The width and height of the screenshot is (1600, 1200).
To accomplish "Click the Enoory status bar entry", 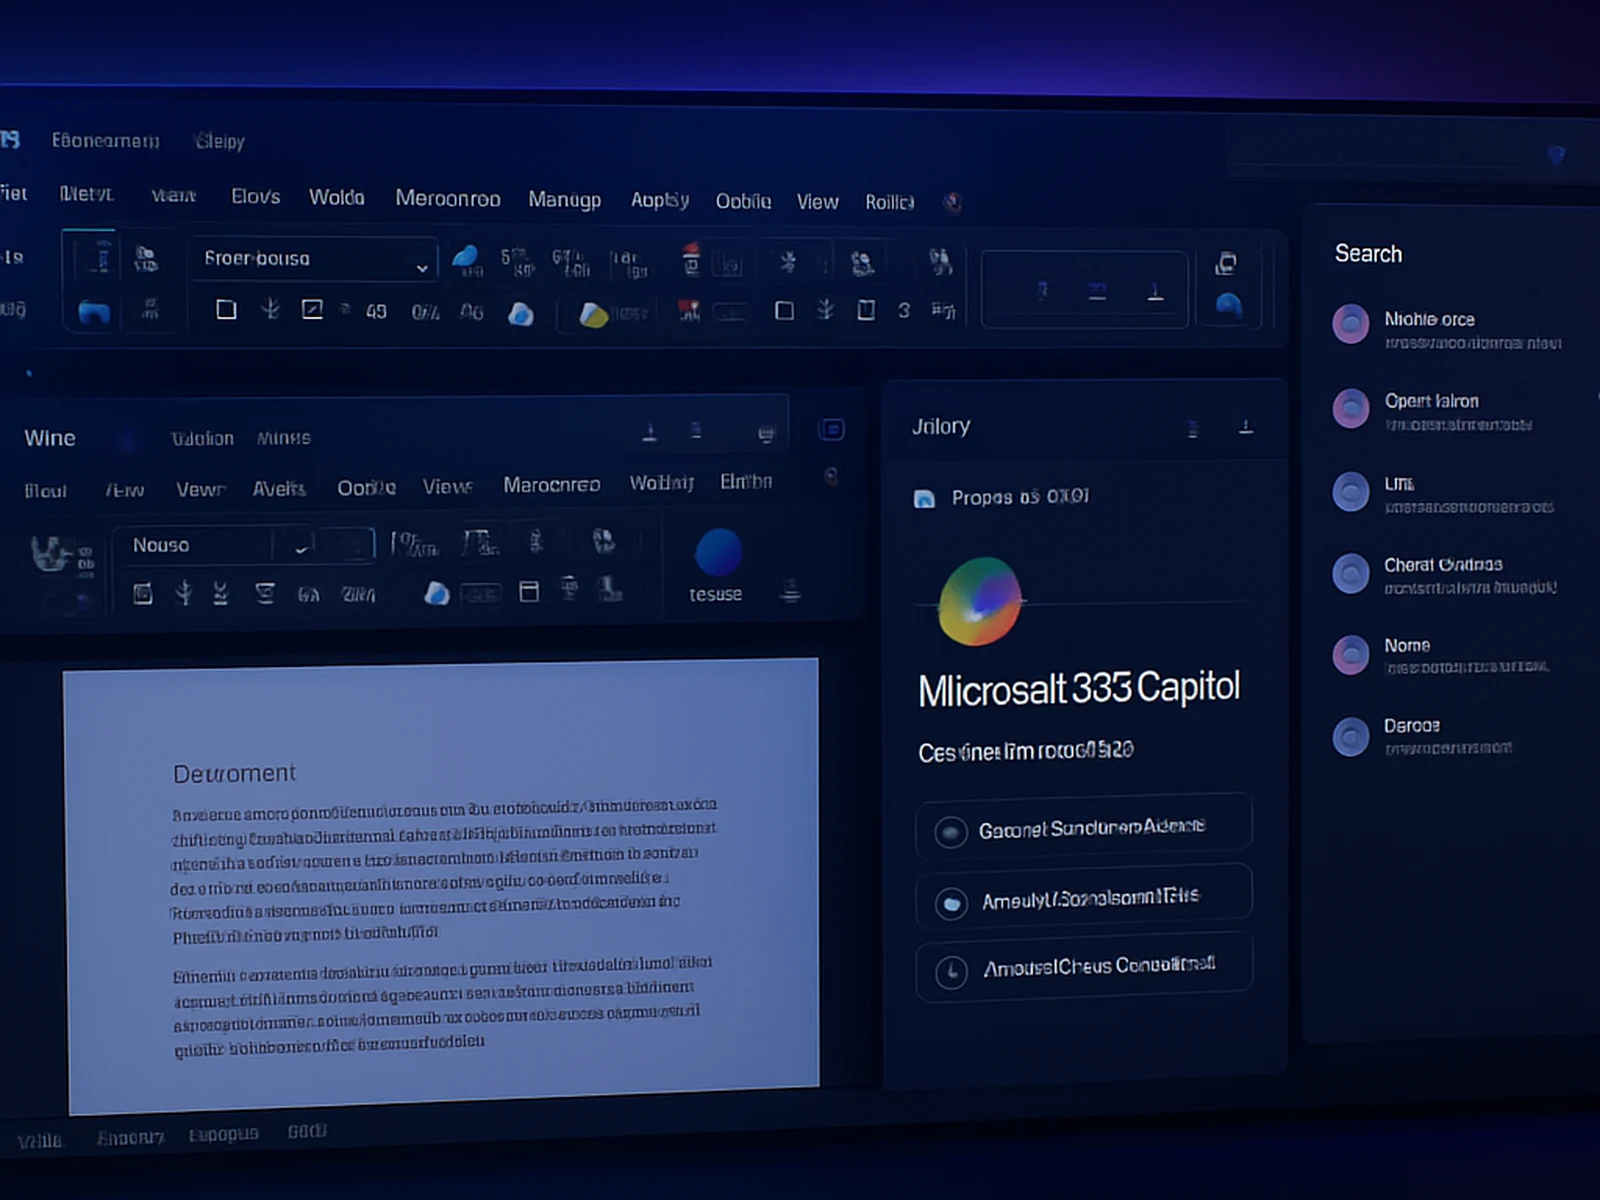I will coord(131,1137).
